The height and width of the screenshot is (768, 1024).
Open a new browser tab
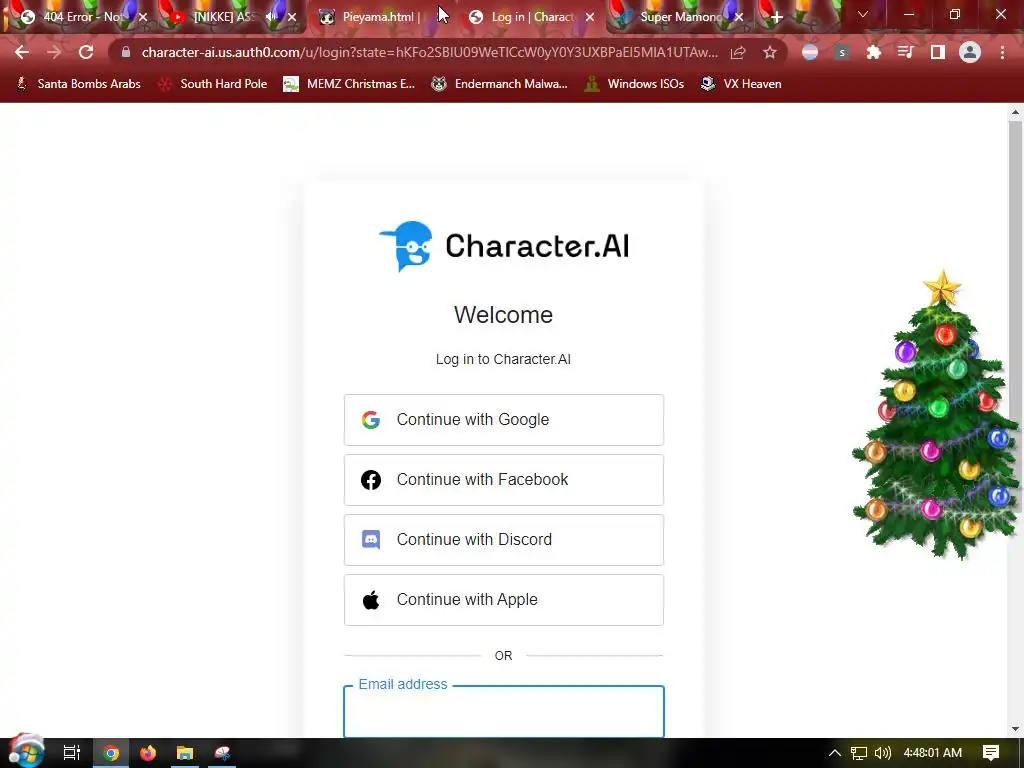[776, 17]
